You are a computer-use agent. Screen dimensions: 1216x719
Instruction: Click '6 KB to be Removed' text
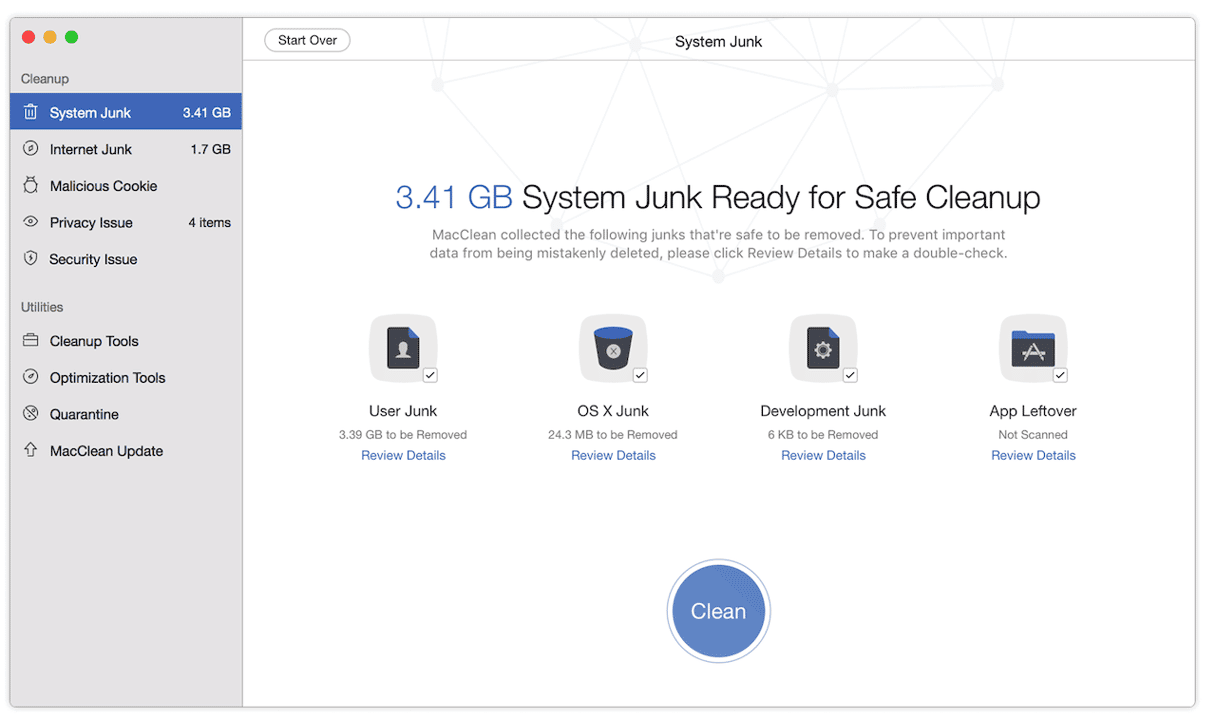click(823, 434)
